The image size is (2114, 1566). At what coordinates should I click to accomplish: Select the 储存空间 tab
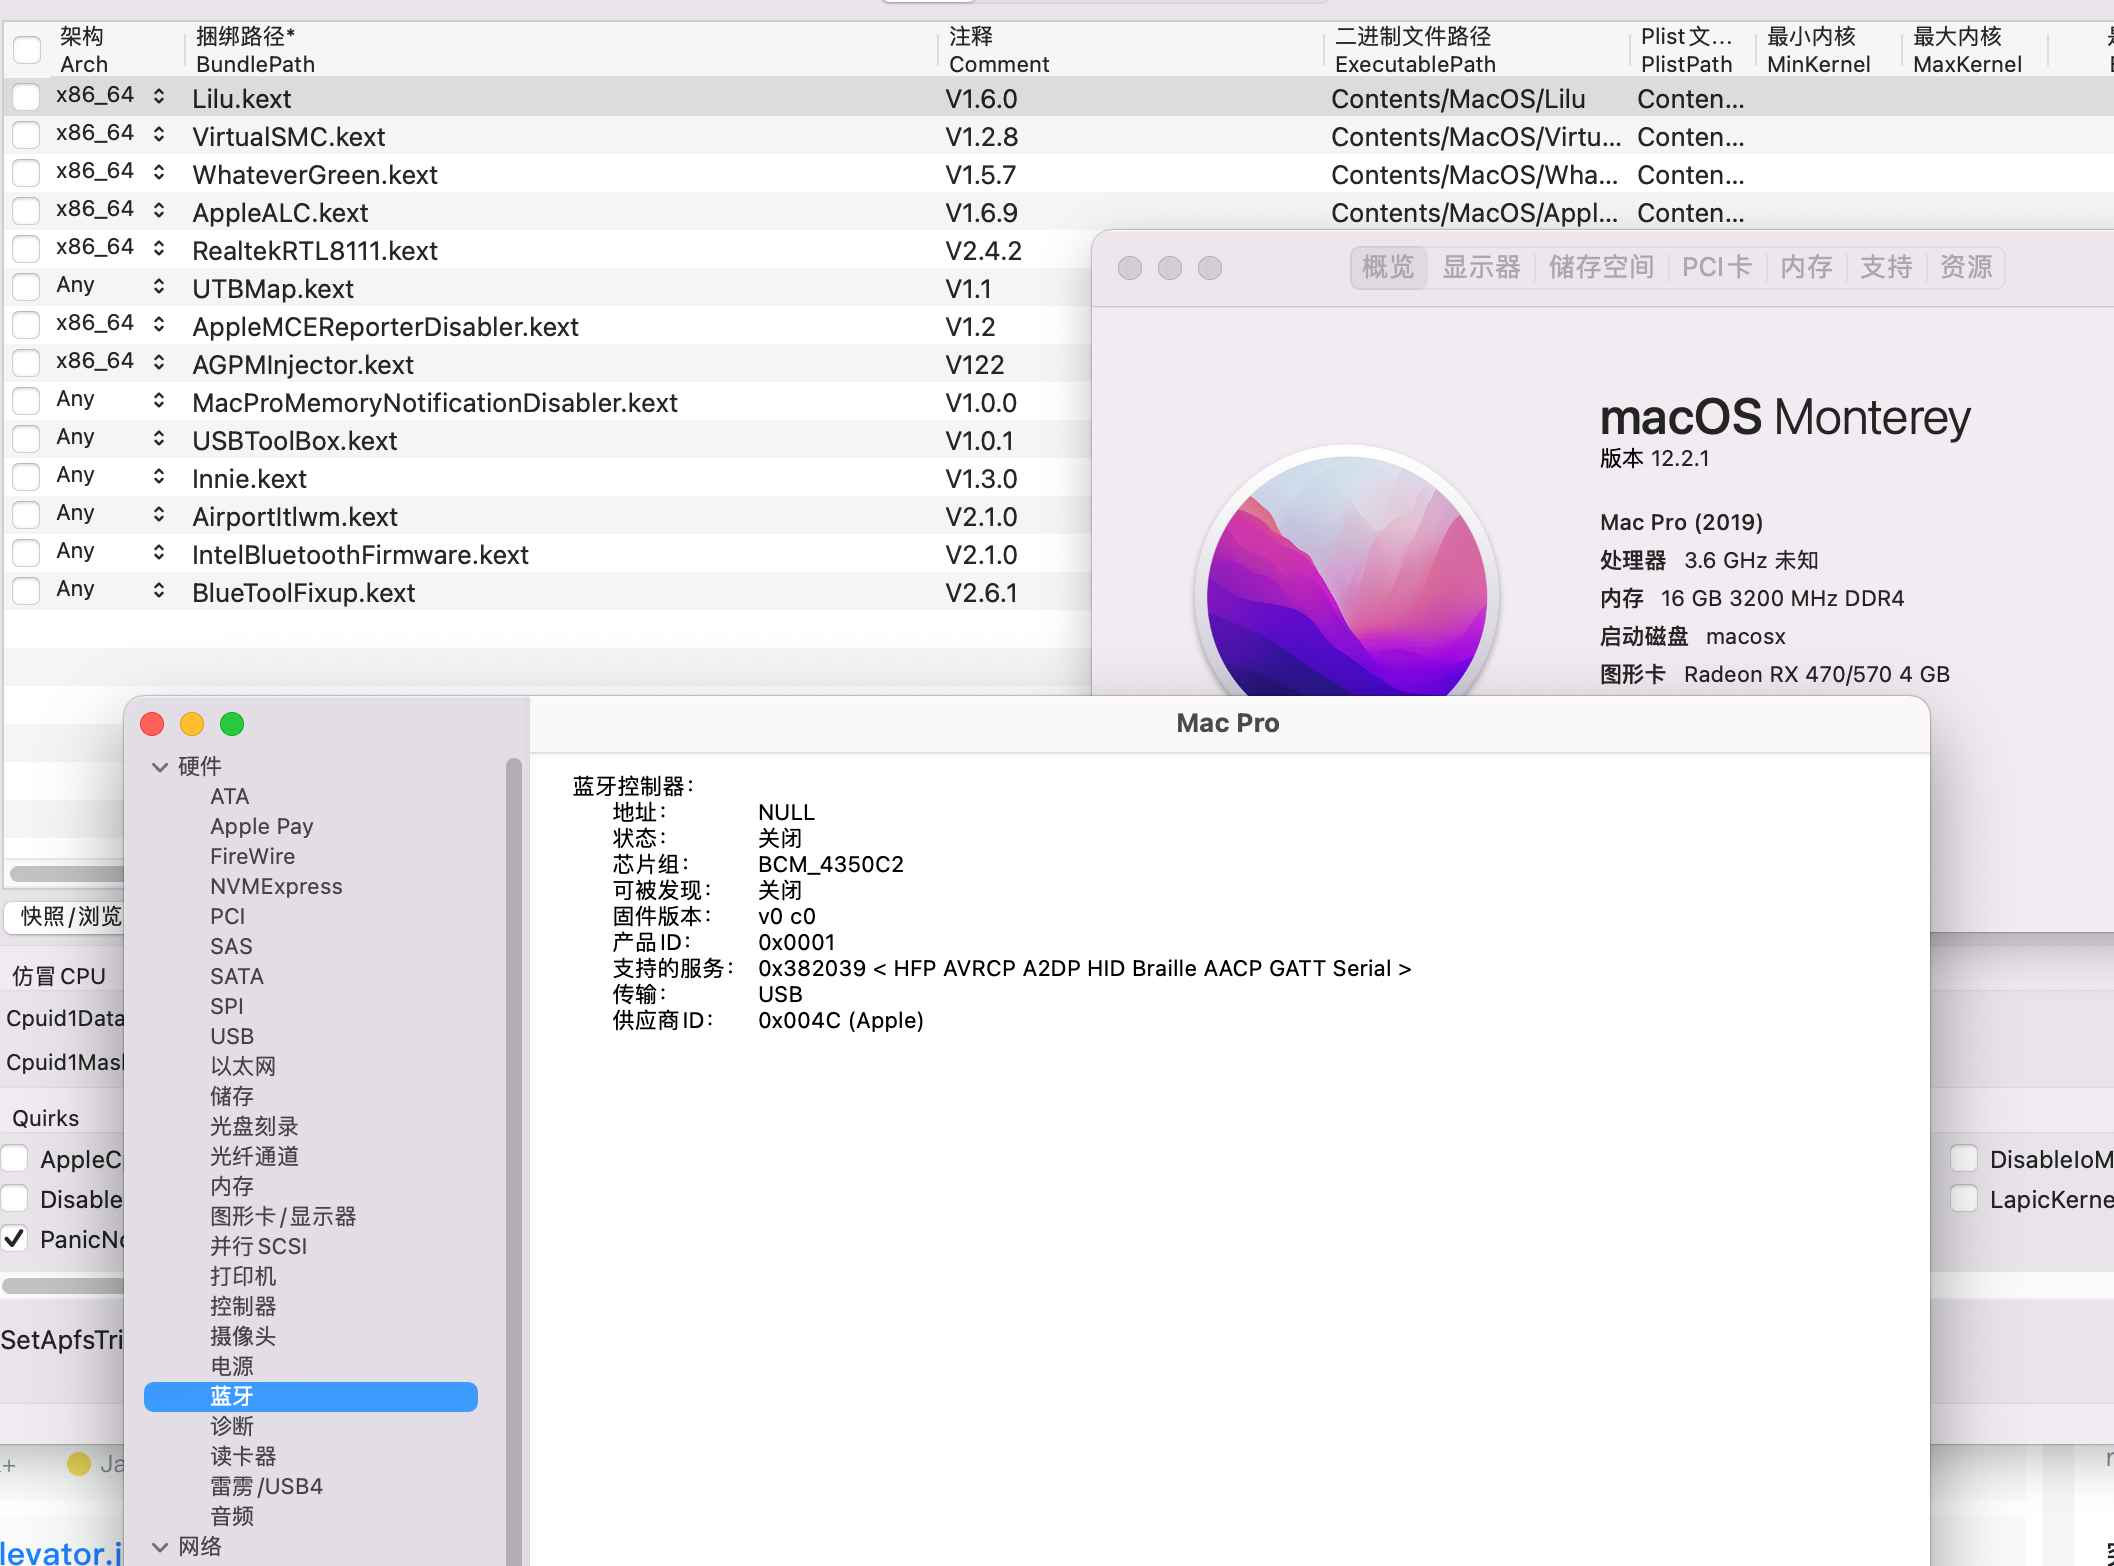click(1600, 267)
